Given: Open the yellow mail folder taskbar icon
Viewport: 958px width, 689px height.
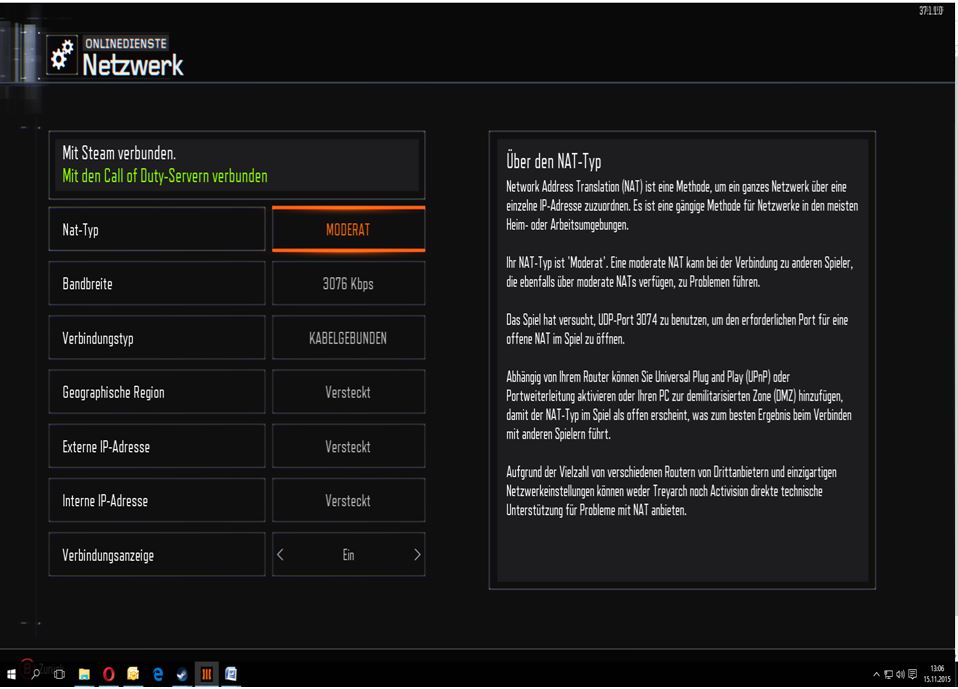Looking at the screenshot, I should [133, 674].
